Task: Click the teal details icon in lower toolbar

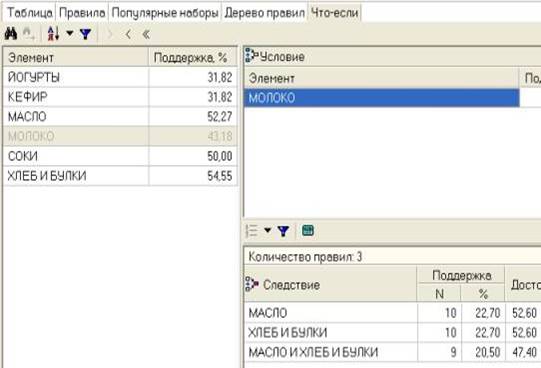Action: (308, 230)
